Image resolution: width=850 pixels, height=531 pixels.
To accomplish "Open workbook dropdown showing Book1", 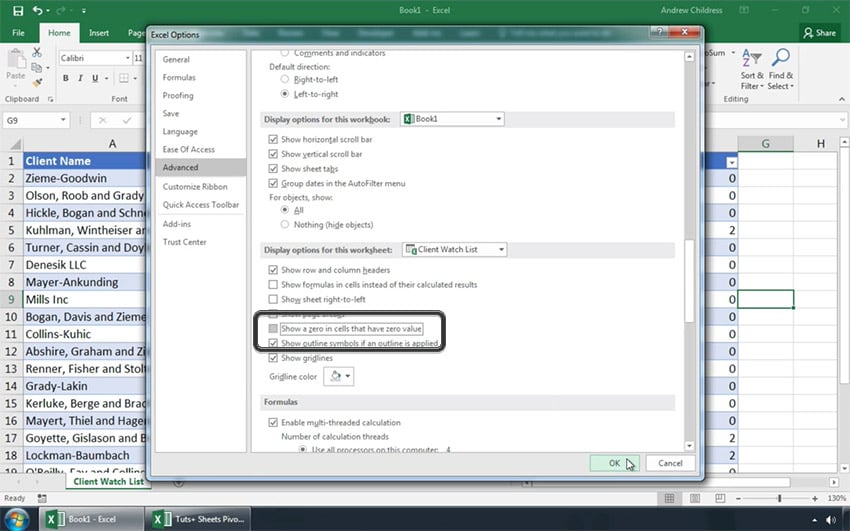I will (x=452, y=119).
